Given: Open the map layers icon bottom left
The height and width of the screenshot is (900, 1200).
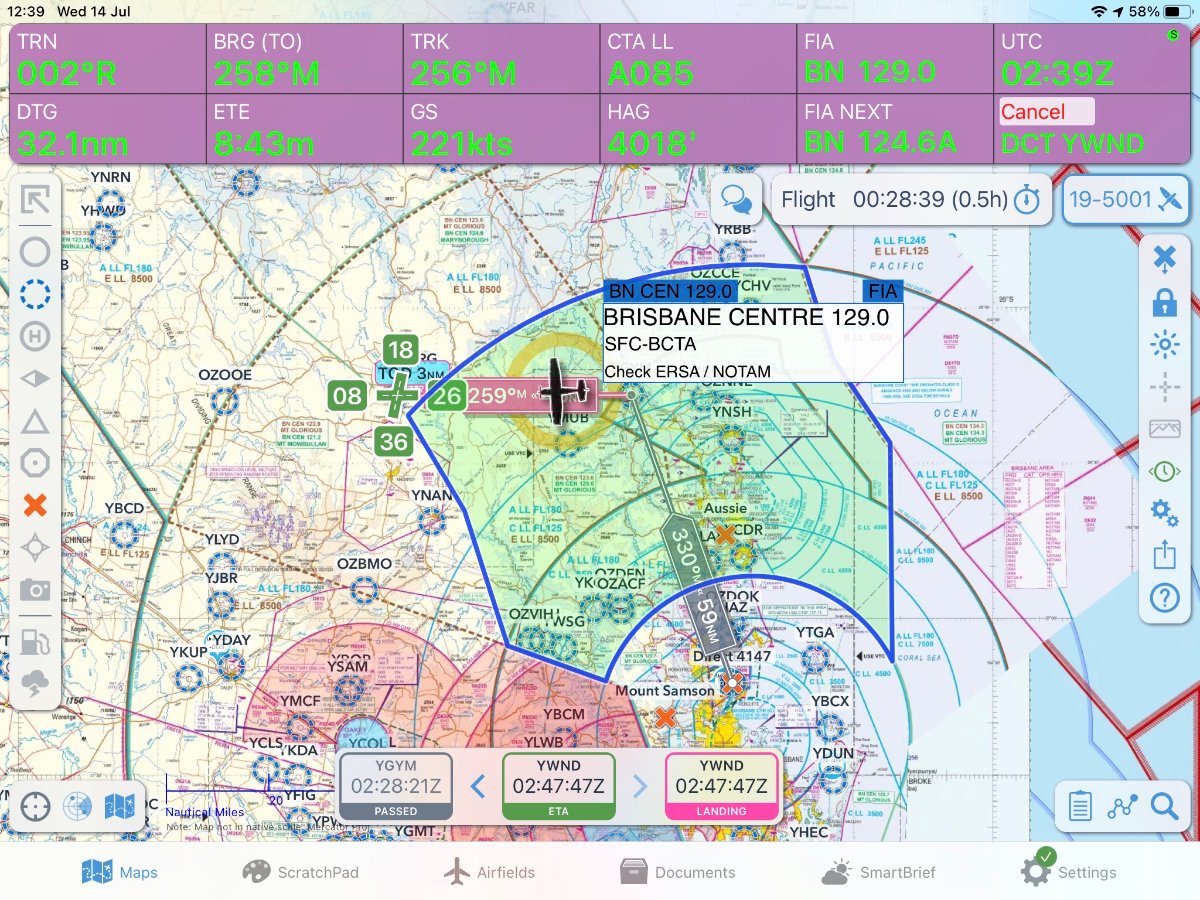Looking at the screenshot, I should pos(120,806).
